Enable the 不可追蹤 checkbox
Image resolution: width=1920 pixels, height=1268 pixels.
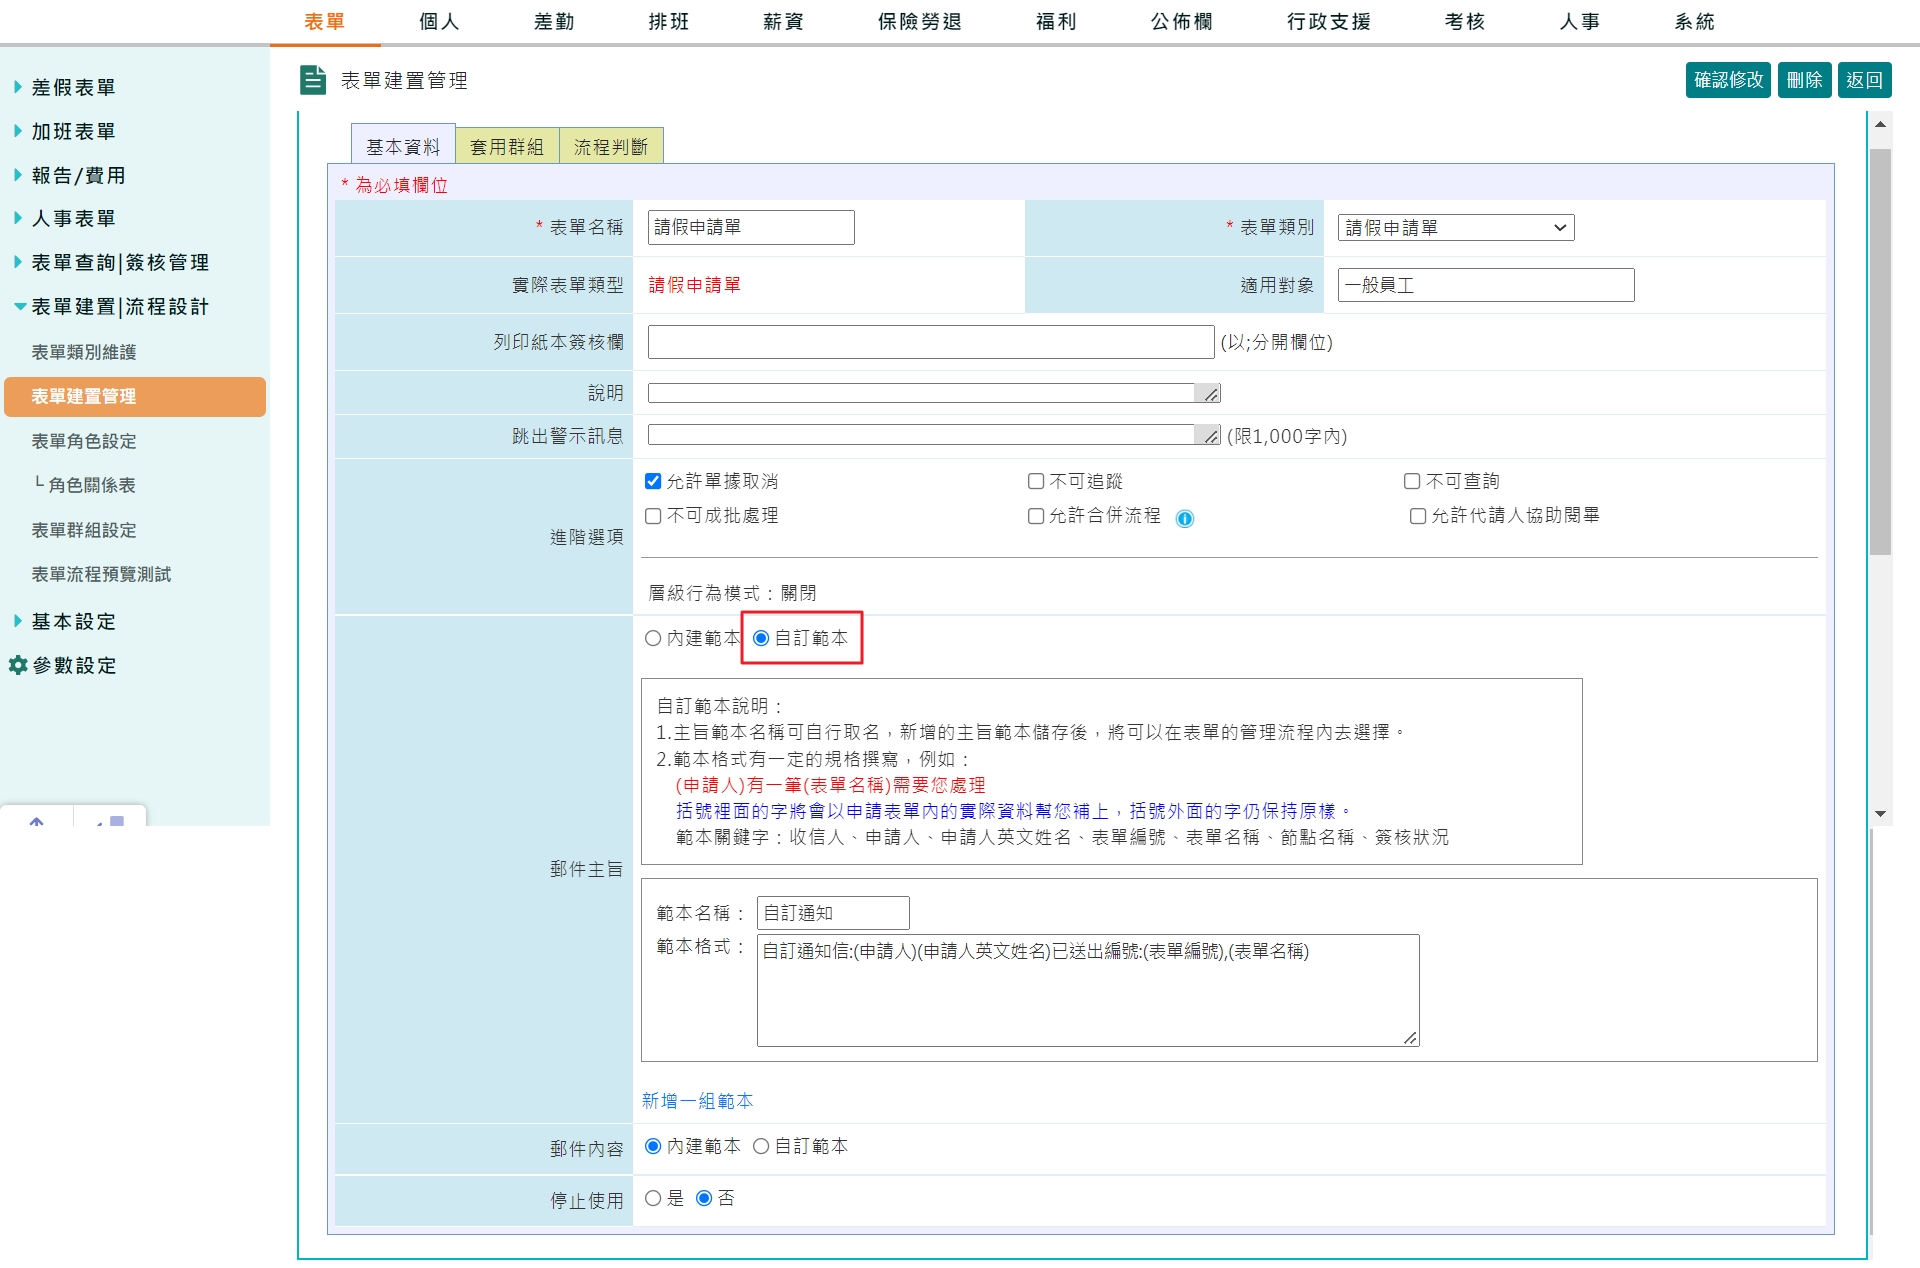click(1035, 481)
